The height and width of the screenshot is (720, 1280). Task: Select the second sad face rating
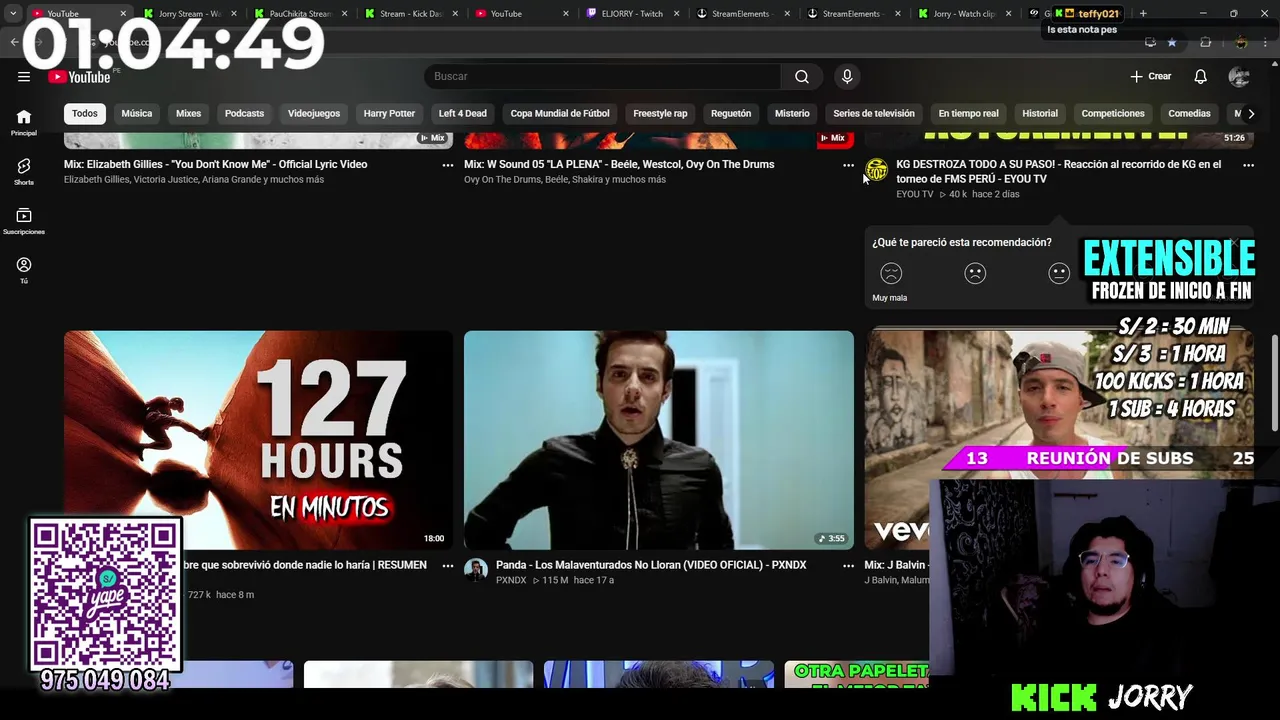[975, 273]
